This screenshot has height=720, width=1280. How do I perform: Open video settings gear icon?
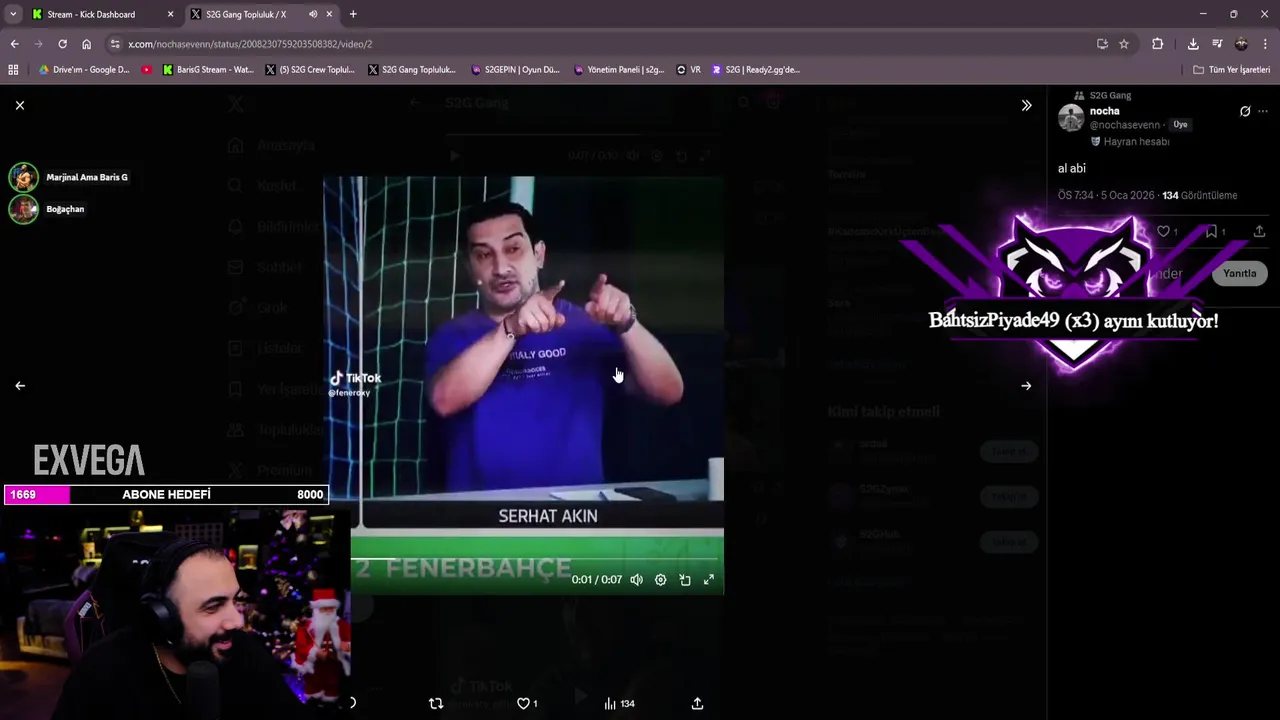coord(660,580)
